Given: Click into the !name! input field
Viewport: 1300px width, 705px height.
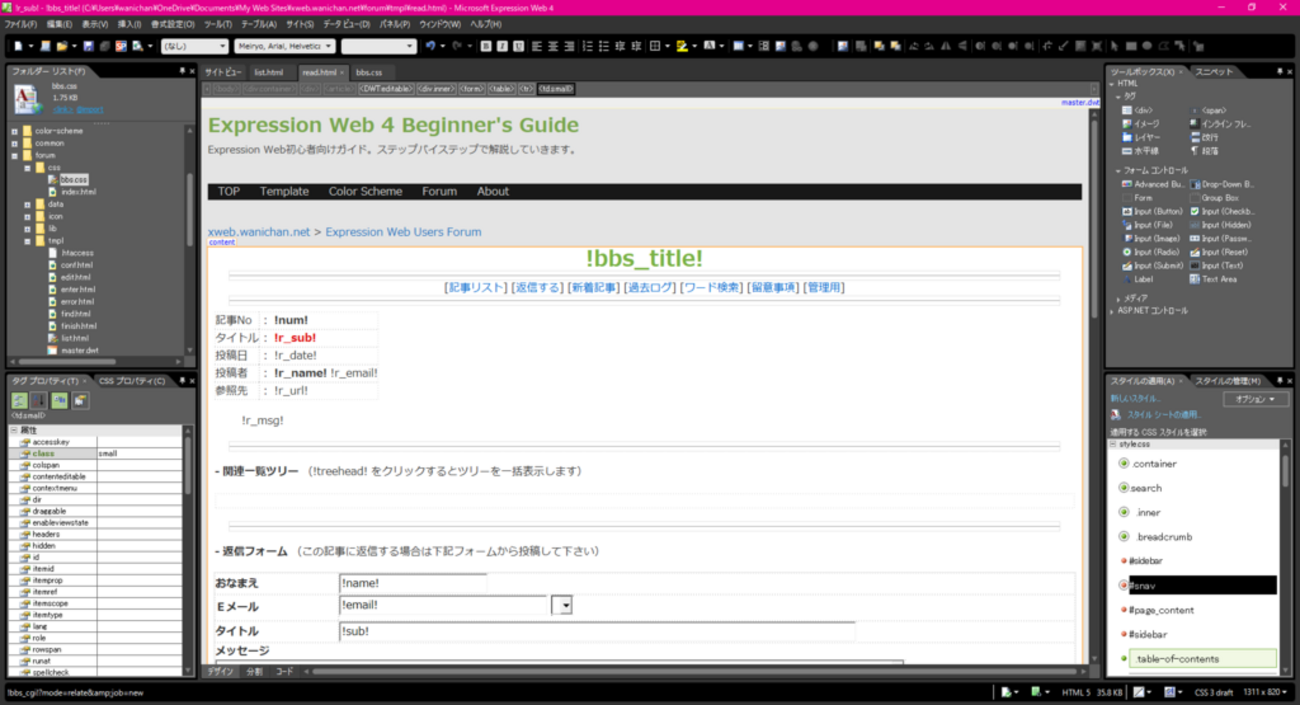Looking at the screenshot, I should tap(412, 583).
